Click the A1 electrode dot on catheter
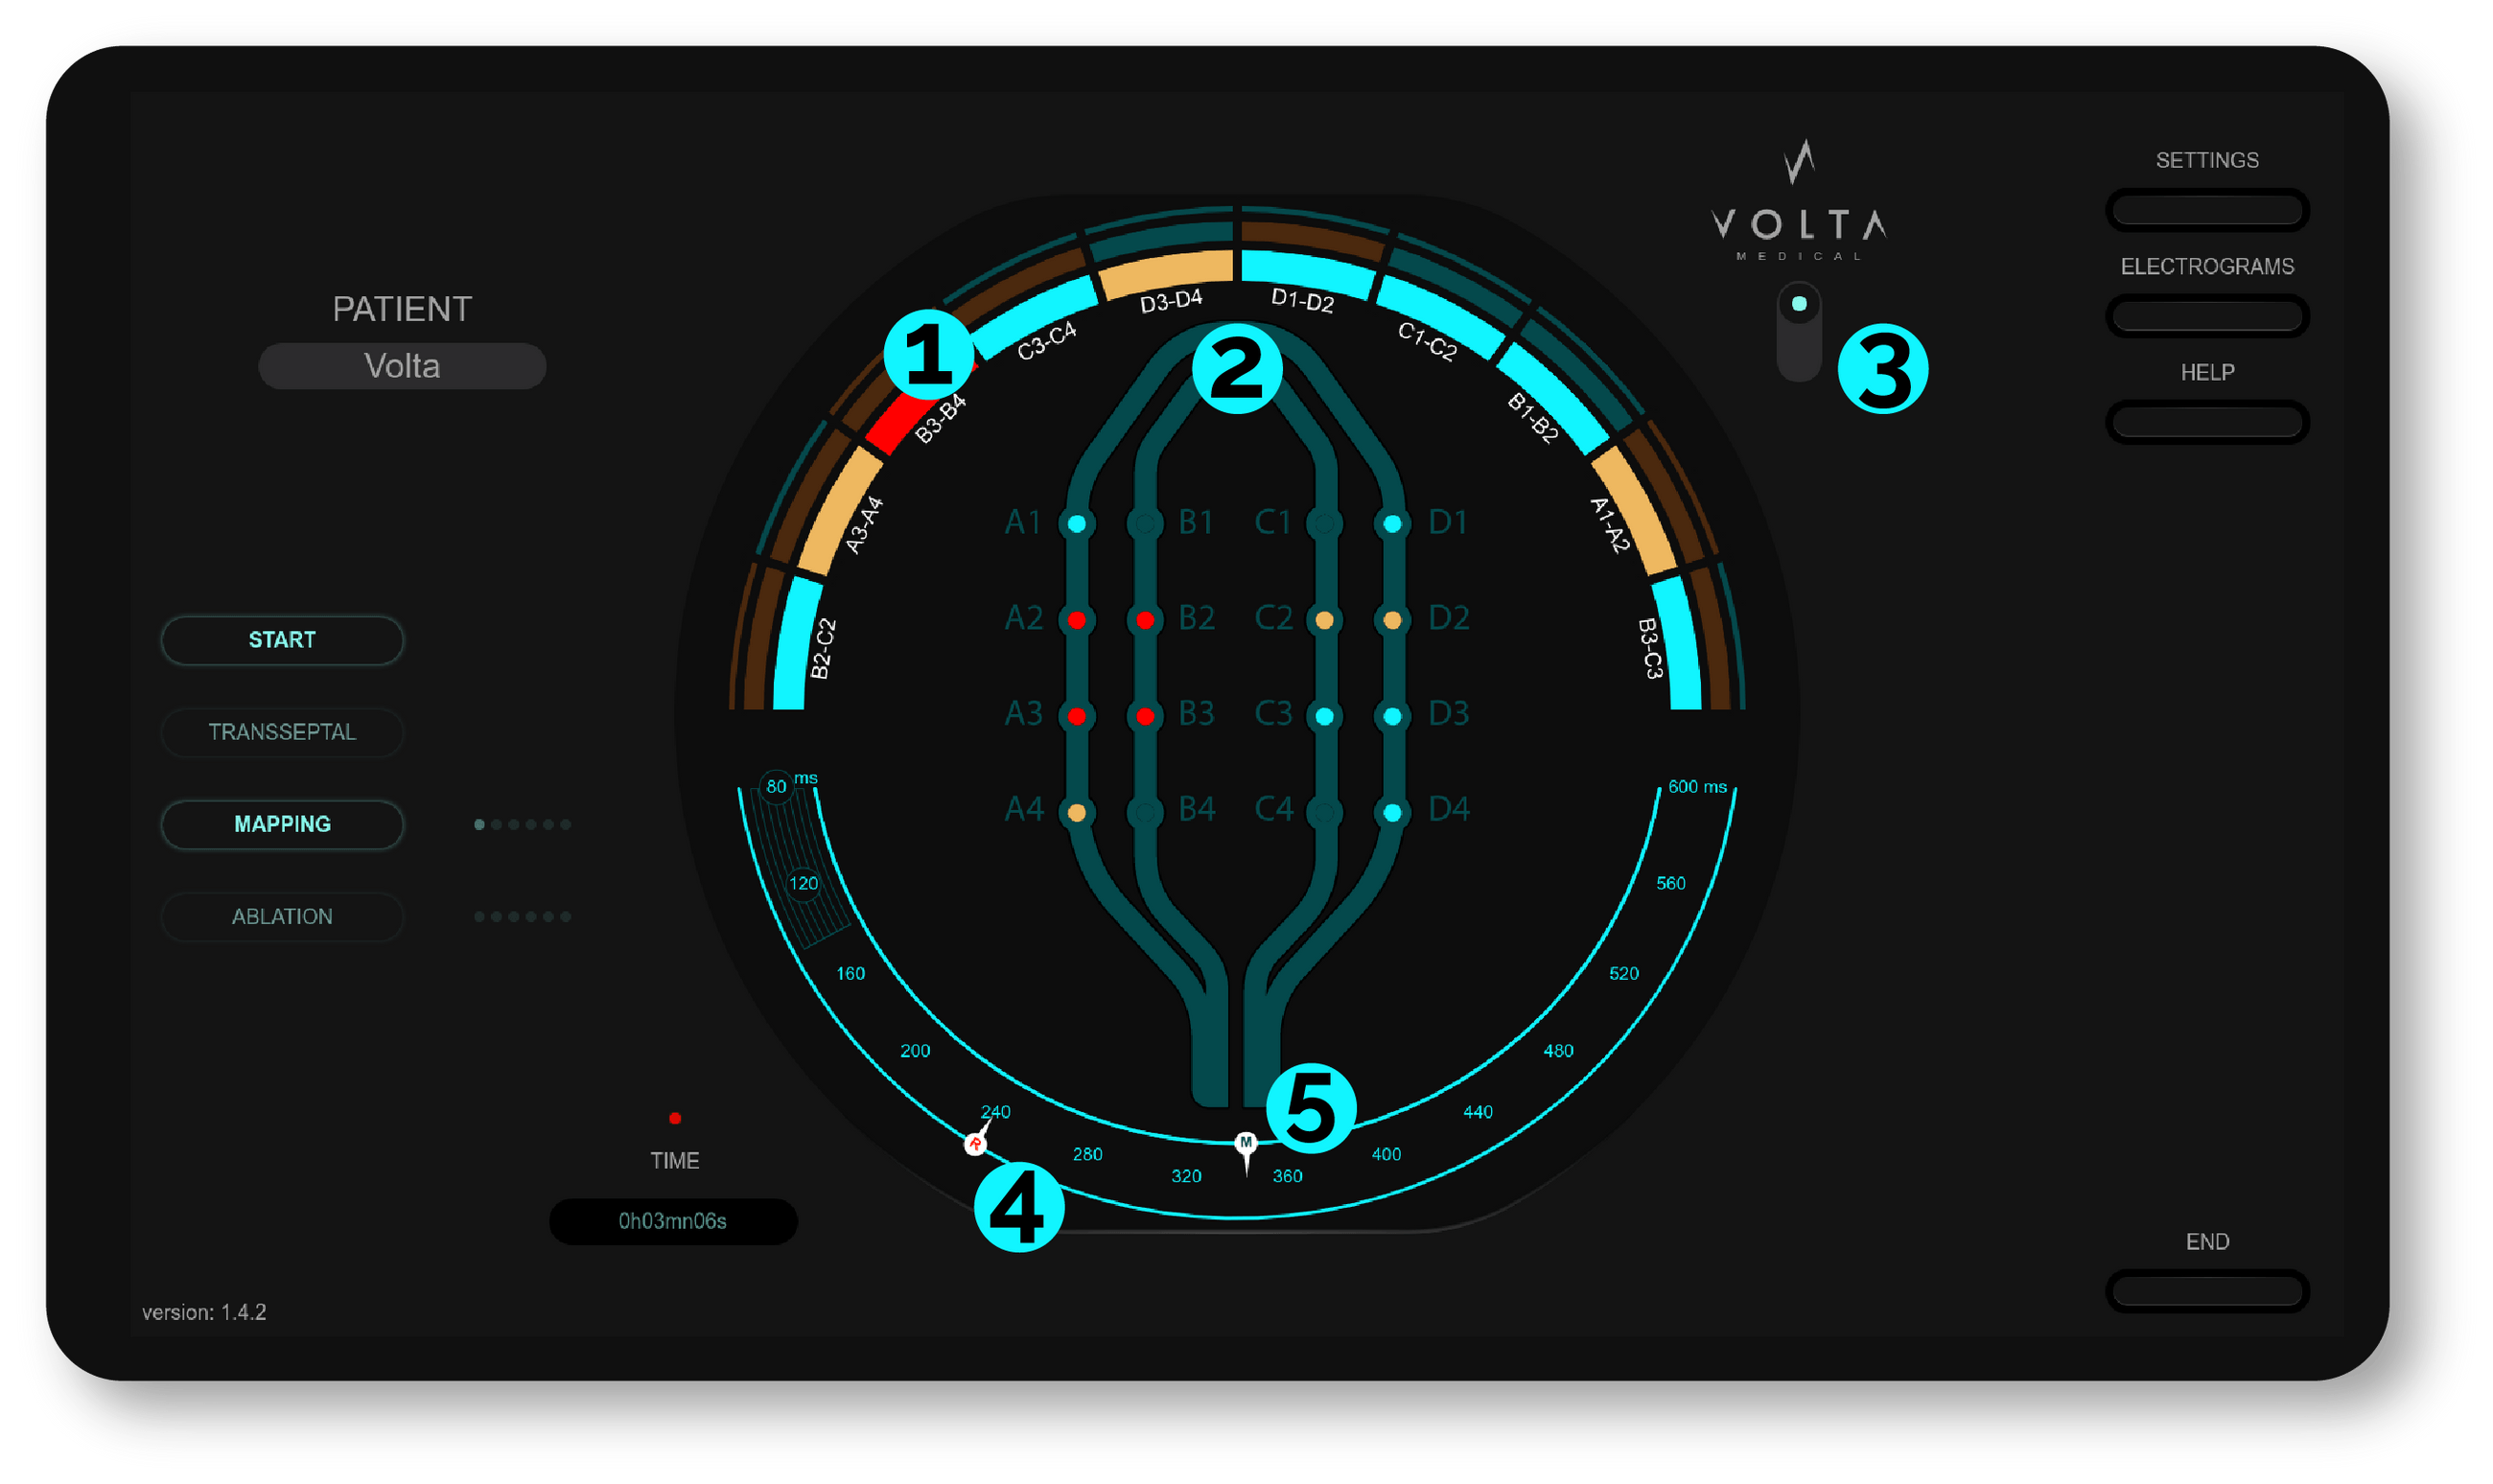The image size is (2493, 1484). coord(1077,523)
